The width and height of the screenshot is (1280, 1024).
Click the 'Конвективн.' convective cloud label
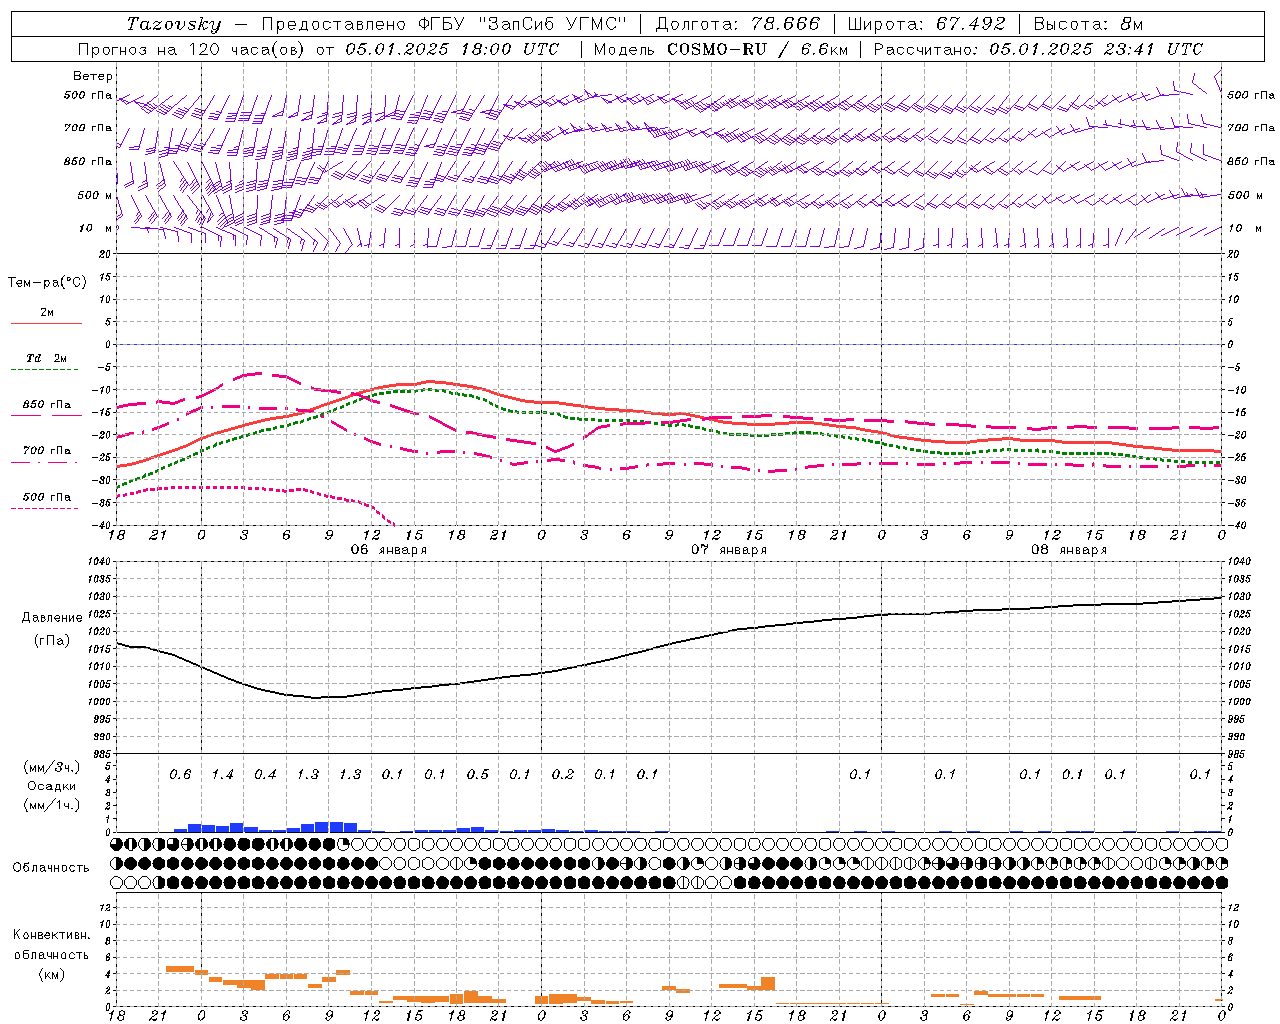coord(51,935)
